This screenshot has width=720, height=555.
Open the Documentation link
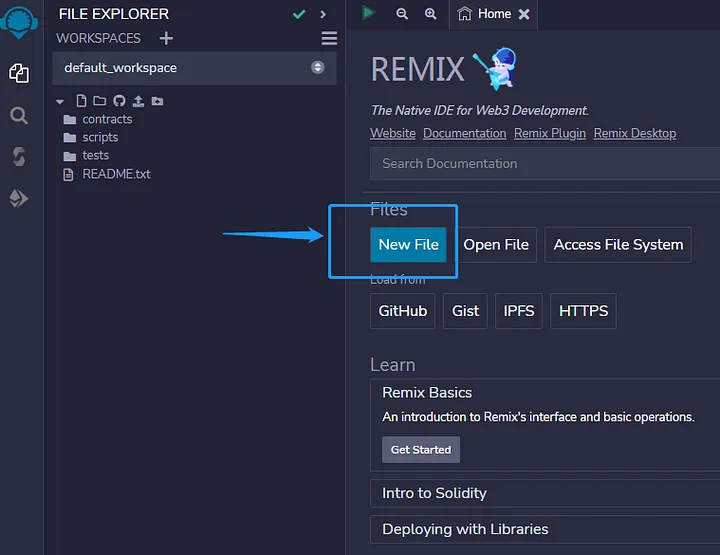(x=464, y=133)
